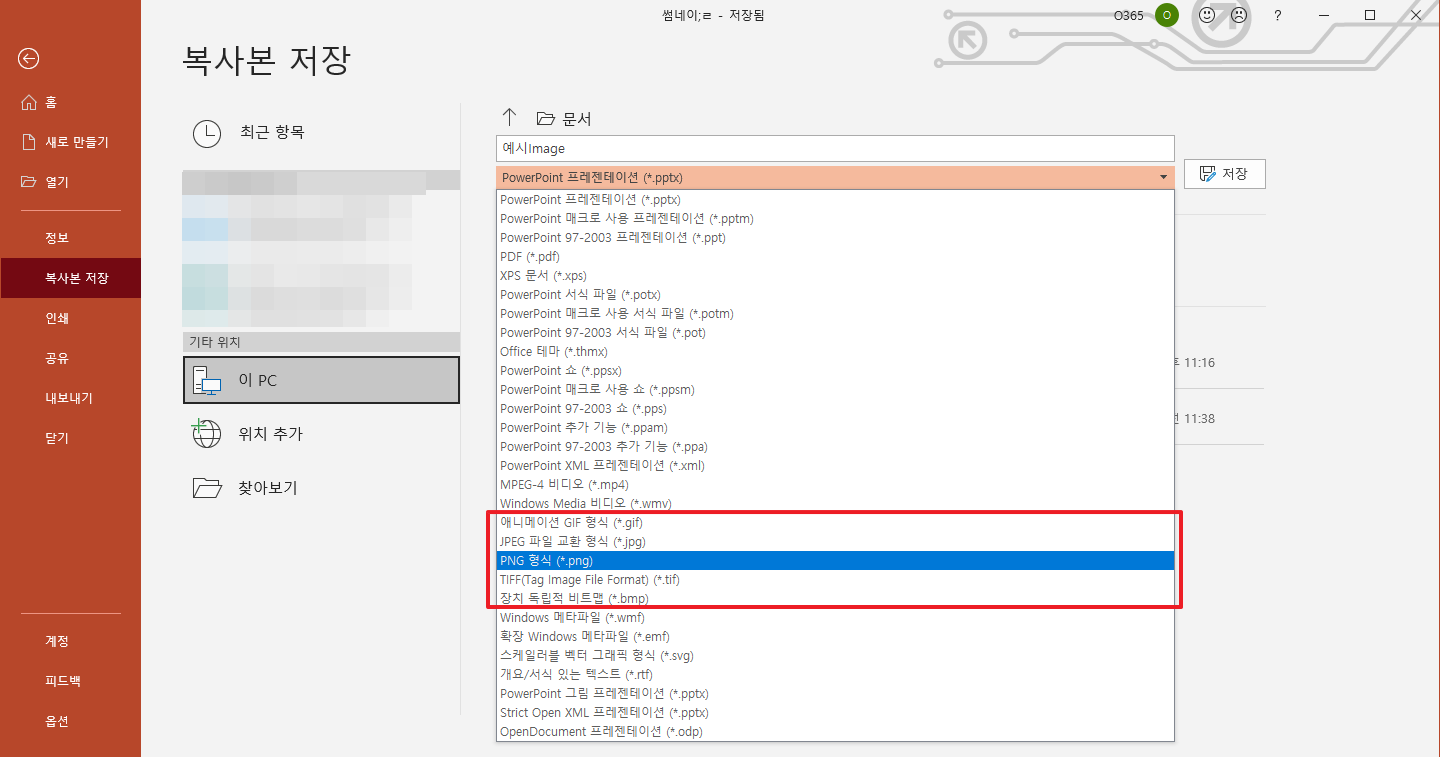Select PDF (*.pdf) format

(x=835, y=257)
